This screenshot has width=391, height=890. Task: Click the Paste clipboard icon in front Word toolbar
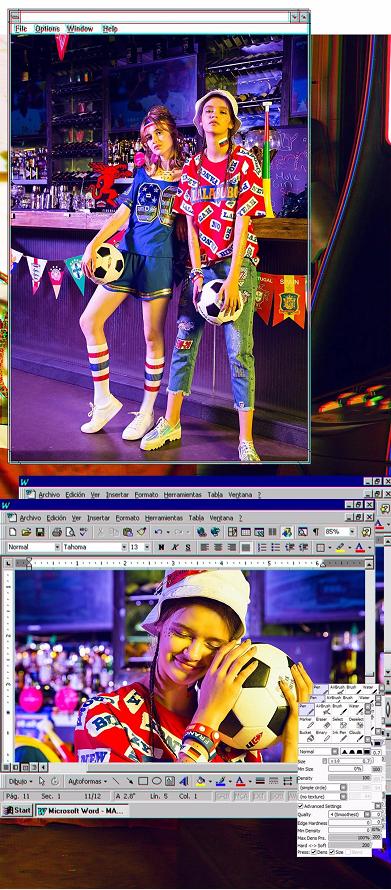128,532
